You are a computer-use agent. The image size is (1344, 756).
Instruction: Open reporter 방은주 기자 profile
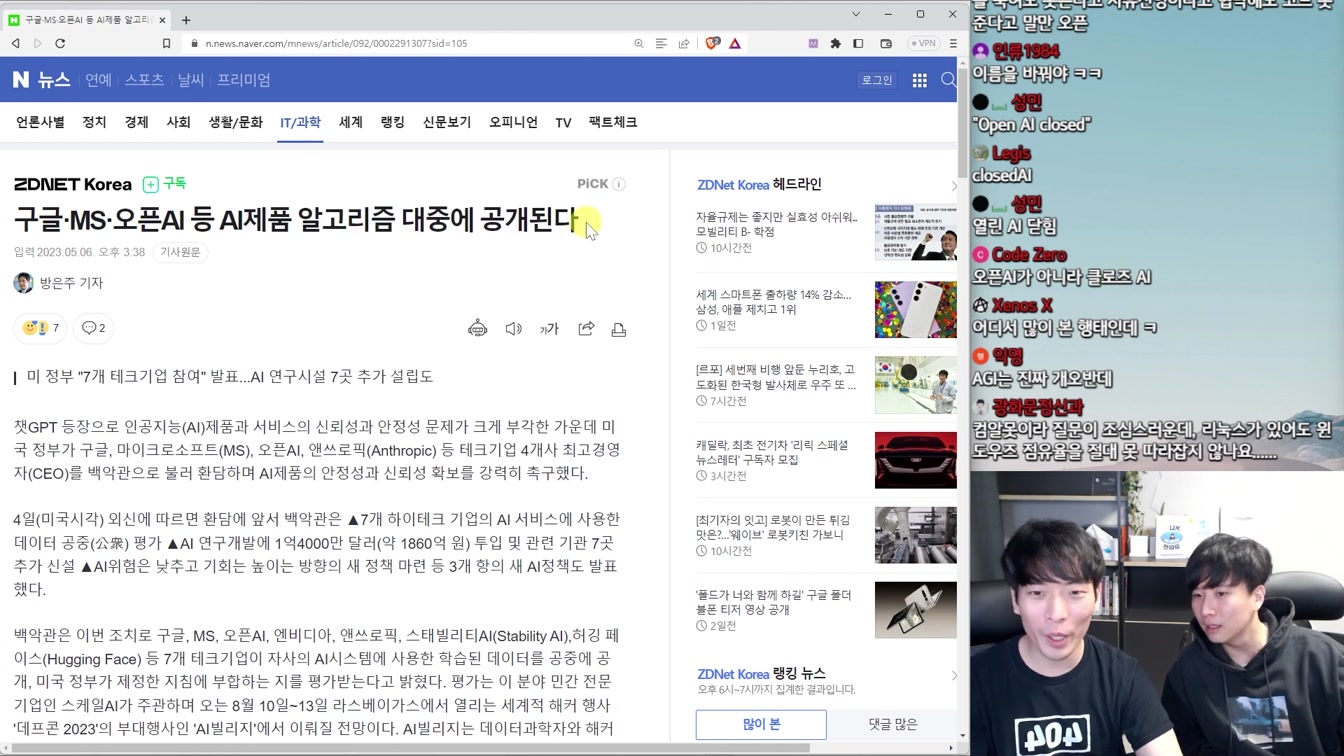coord(58,283)
